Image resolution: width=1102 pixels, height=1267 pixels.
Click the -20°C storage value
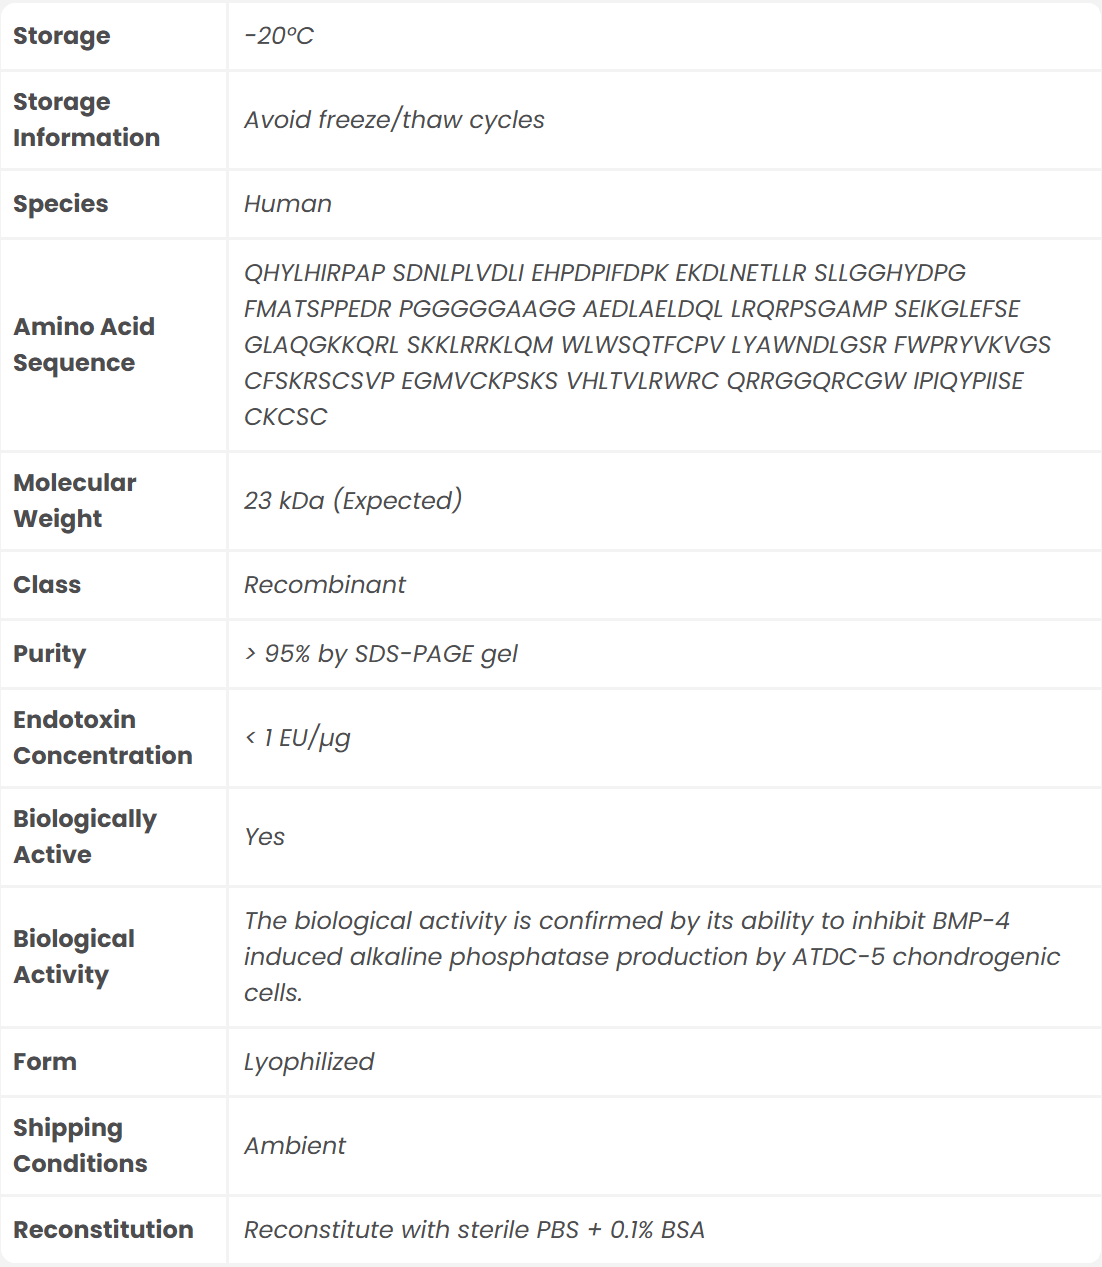click(x=279, y=36)
